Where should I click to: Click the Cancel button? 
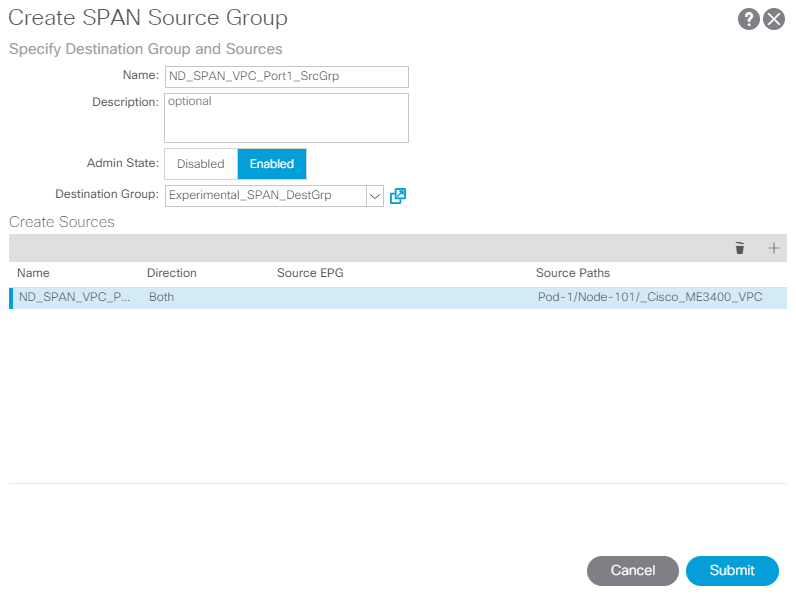coord(633,571)
